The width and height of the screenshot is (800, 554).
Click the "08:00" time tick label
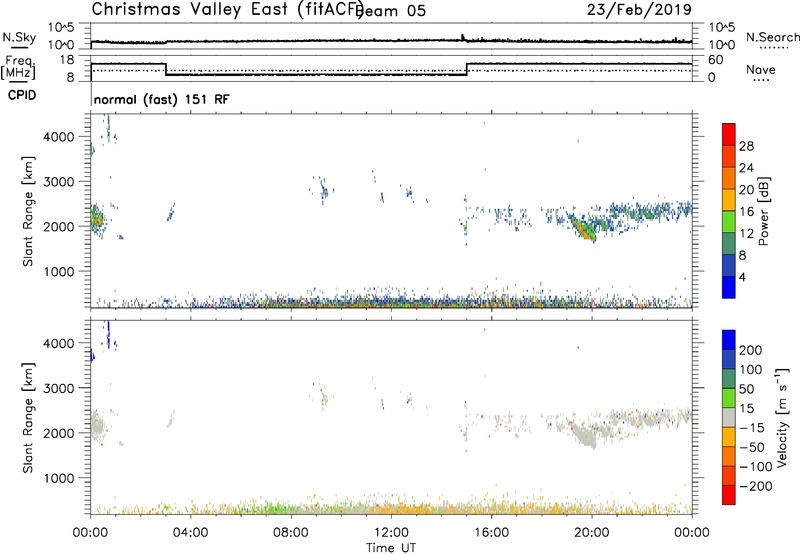coord(291,532)
